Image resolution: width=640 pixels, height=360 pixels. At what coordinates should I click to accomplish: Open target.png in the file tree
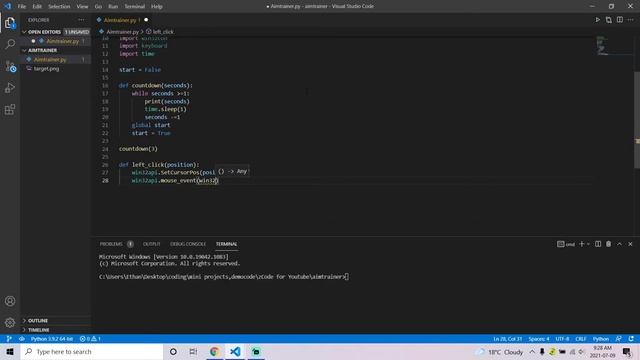[46, 69]
